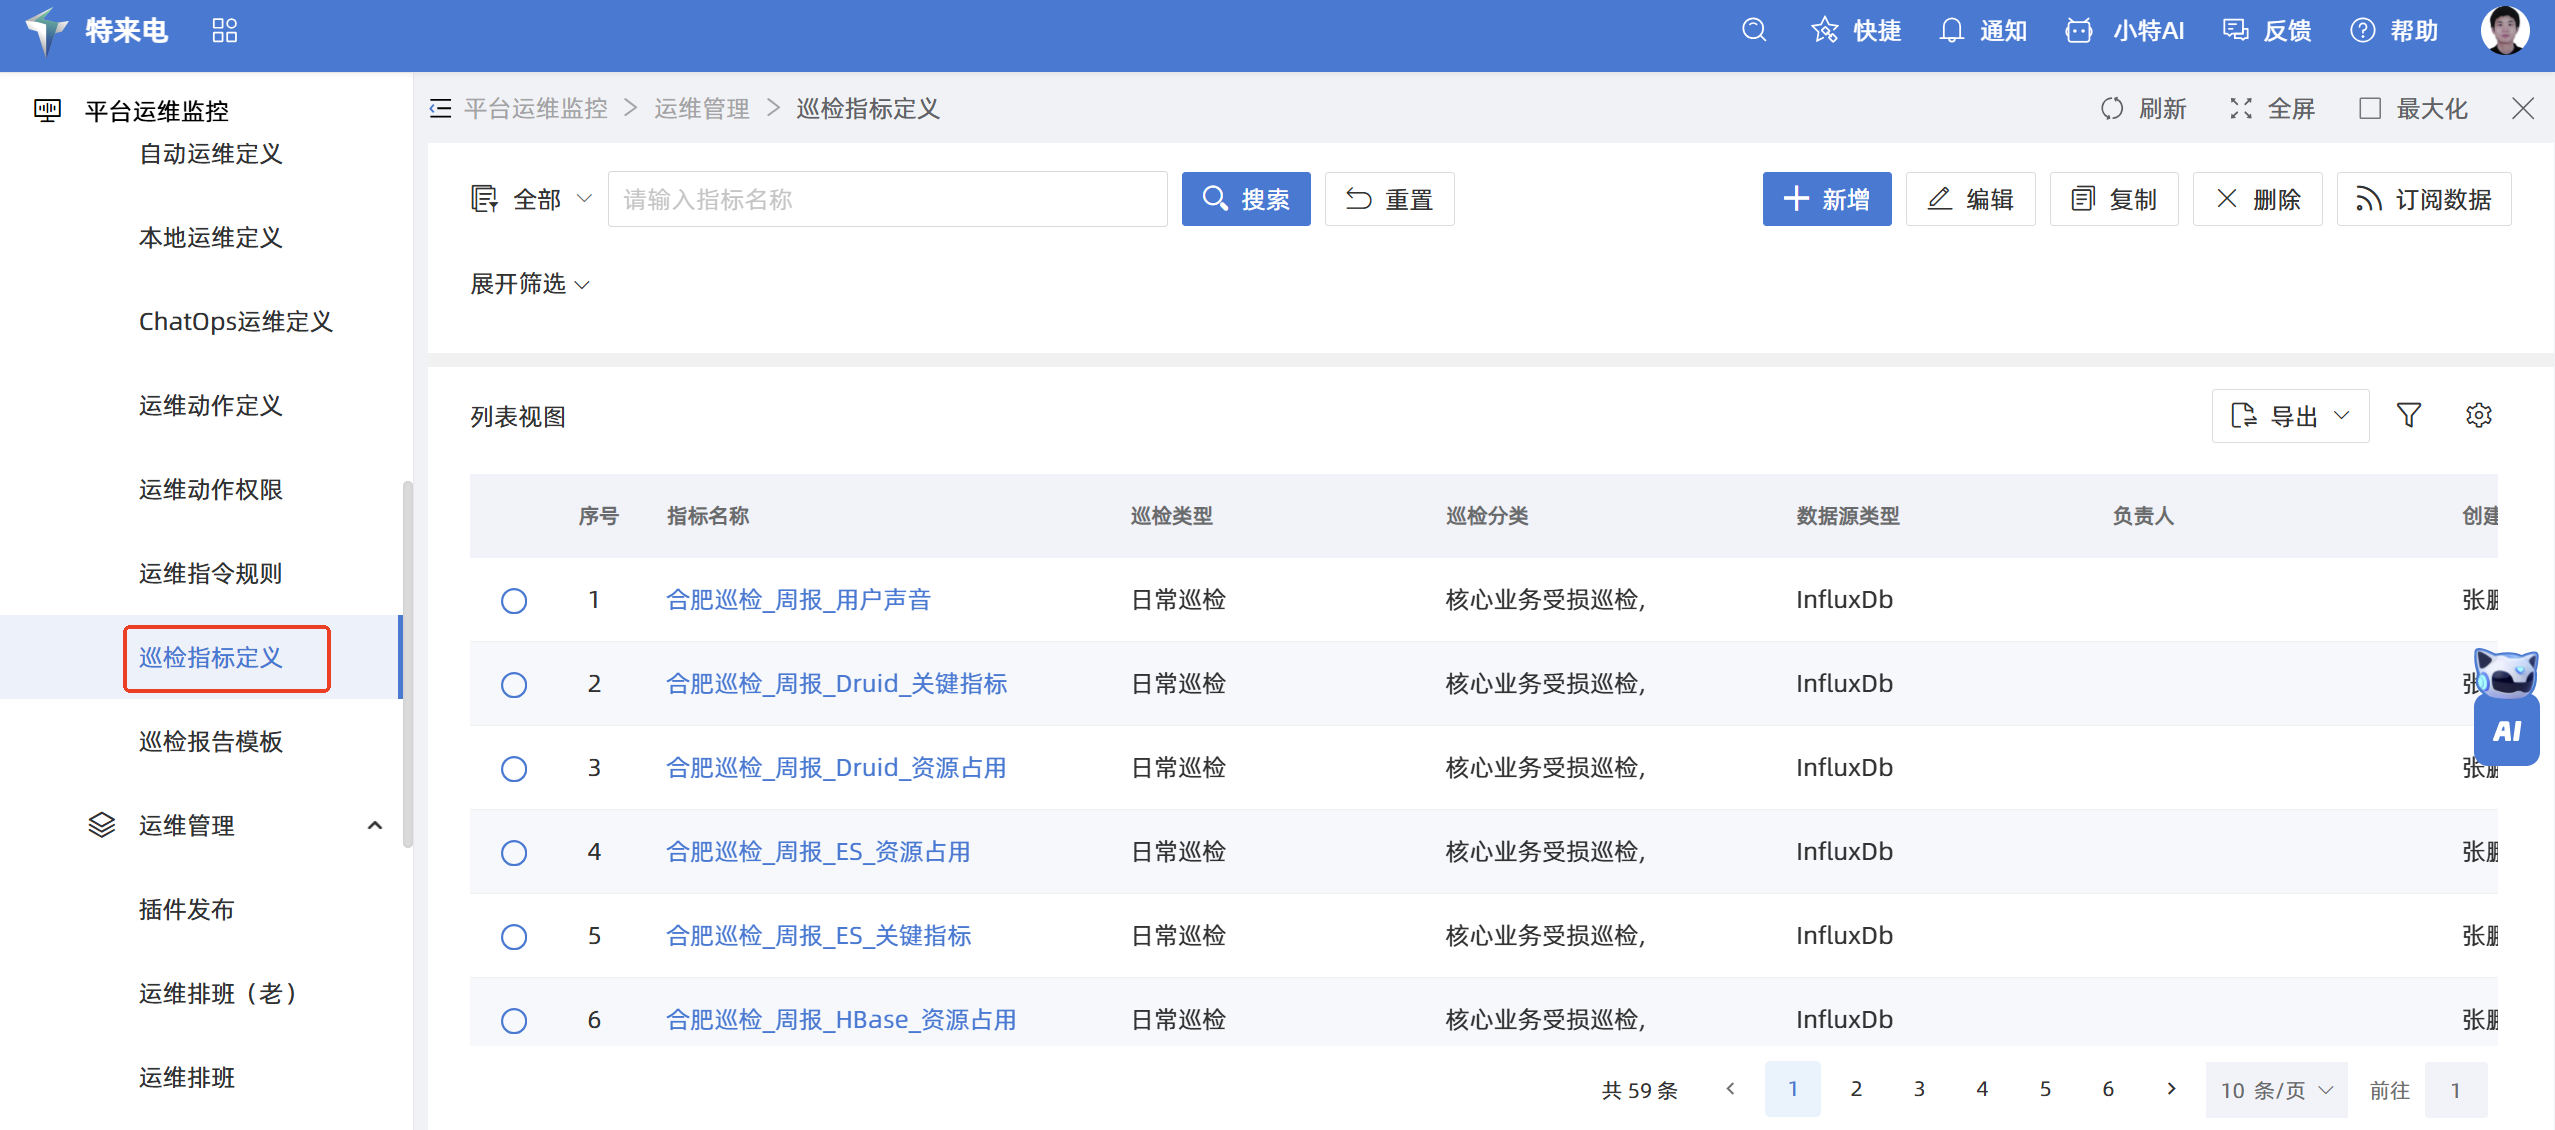Click the 新增 add button
Screen dimensions: 2555x1130
coord(1826,199)
